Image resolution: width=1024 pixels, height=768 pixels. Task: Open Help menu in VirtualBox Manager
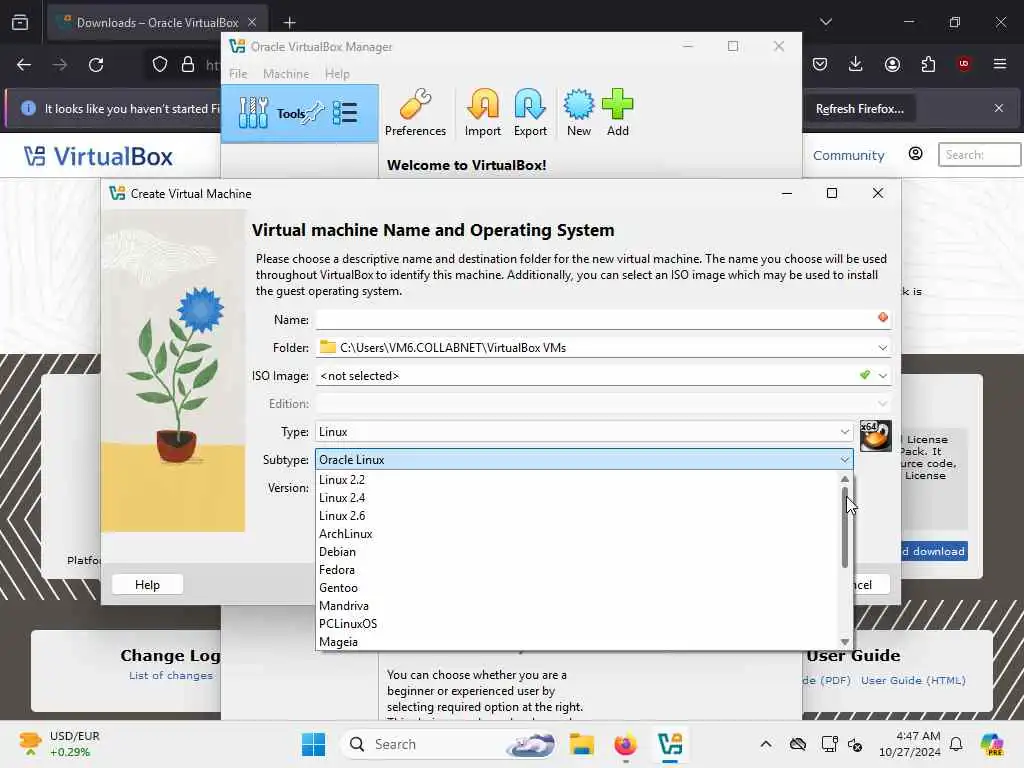click(x=337, y=74)
